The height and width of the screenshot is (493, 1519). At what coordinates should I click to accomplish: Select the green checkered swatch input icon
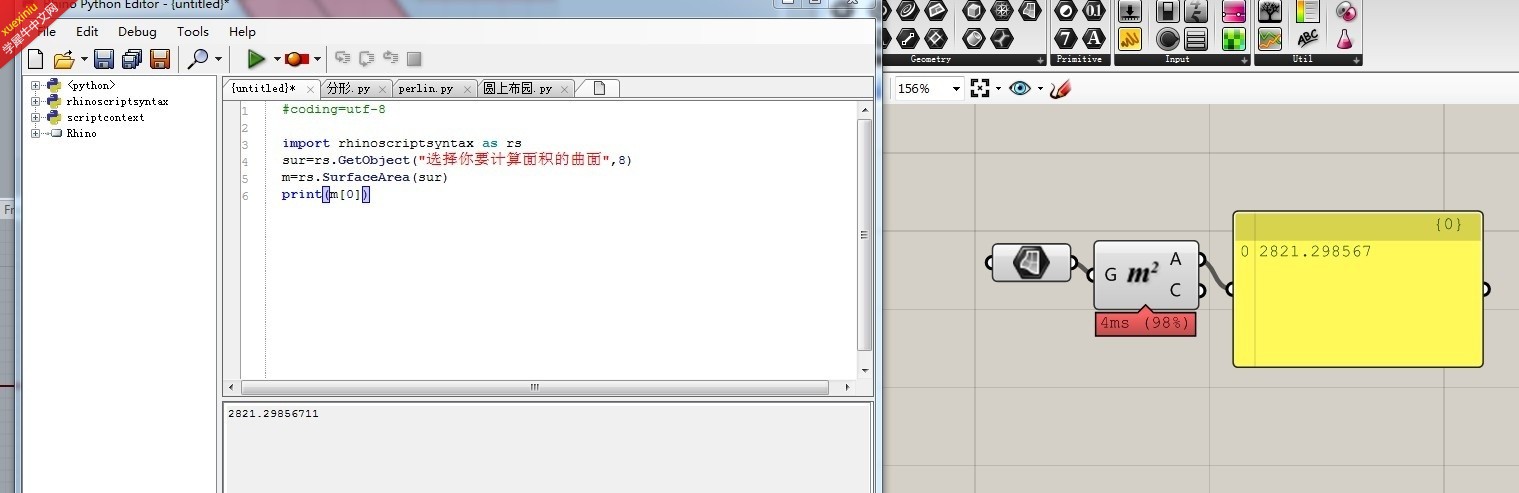pos(1234,38)
